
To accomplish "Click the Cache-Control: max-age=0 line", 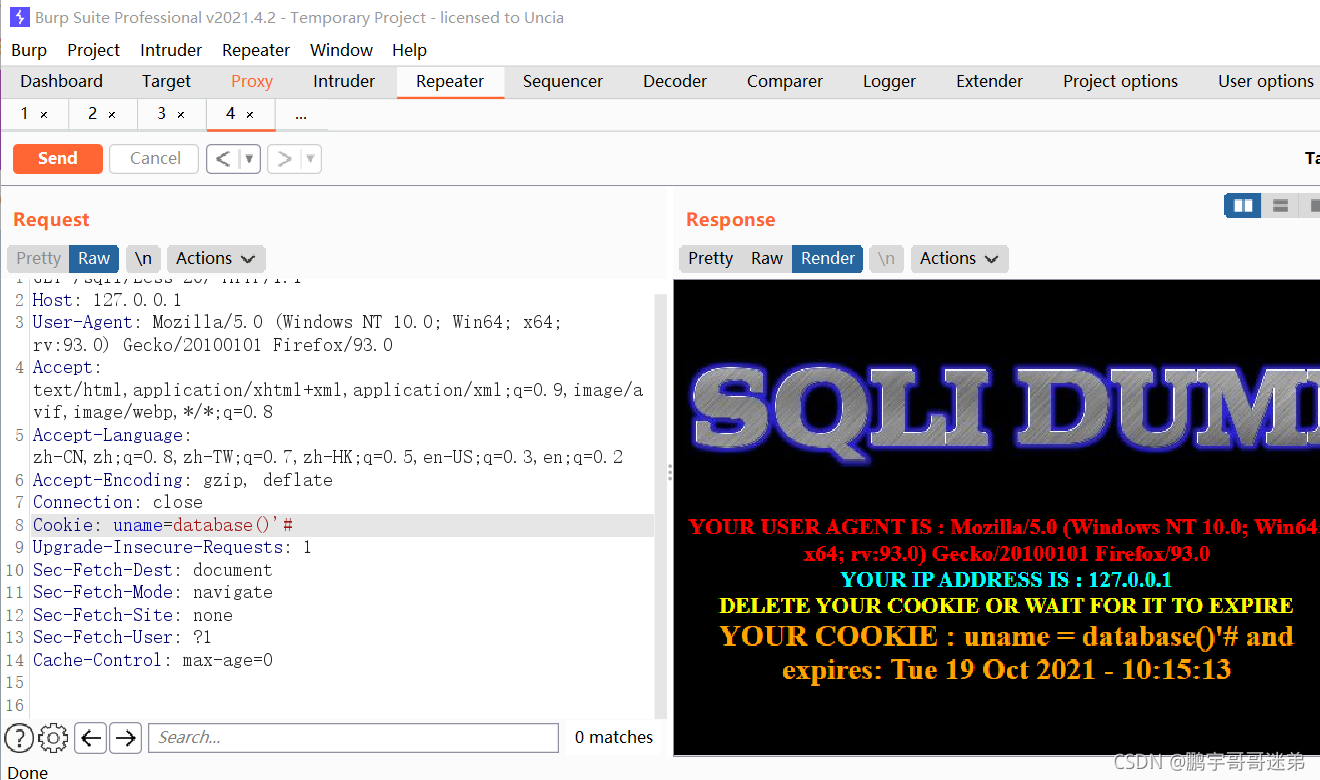I will click(x=152, y=660).
